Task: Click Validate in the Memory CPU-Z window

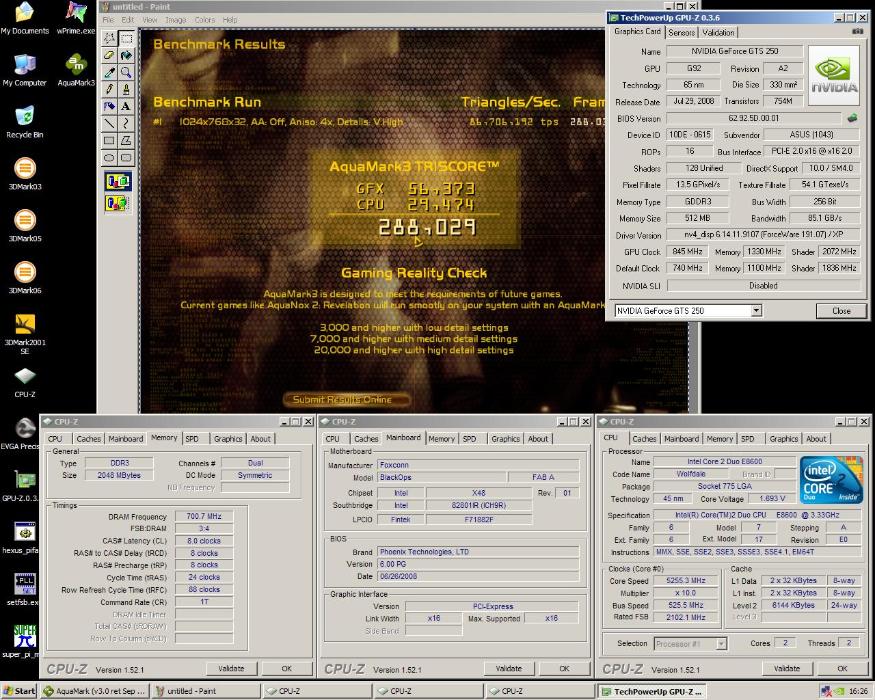Action: point(231,668)
